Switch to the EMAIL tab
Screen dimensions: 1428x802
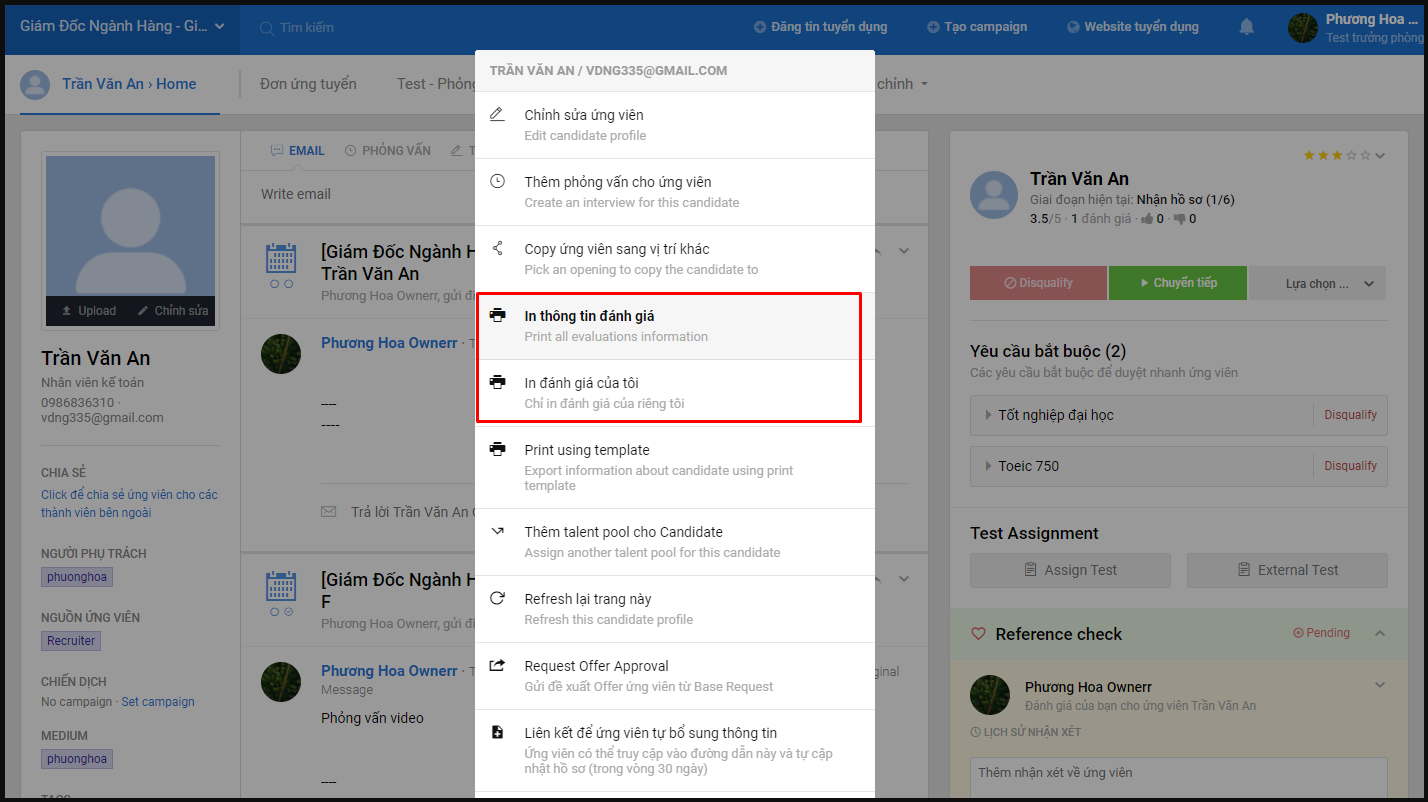(297, 151)
